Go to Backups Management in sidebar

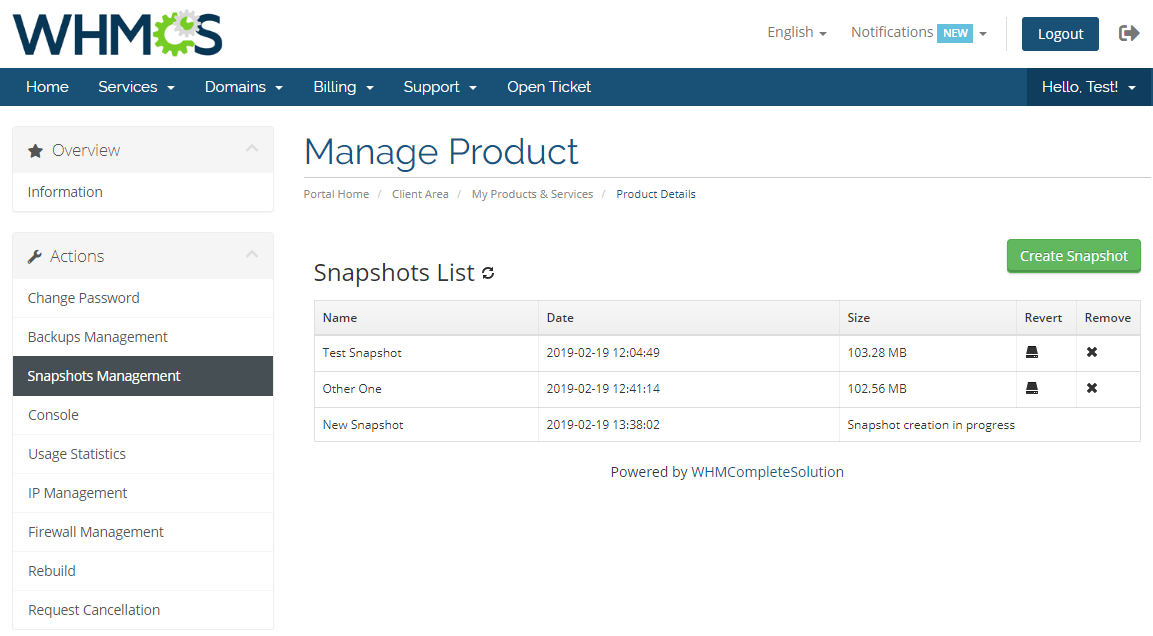point(98,337)
